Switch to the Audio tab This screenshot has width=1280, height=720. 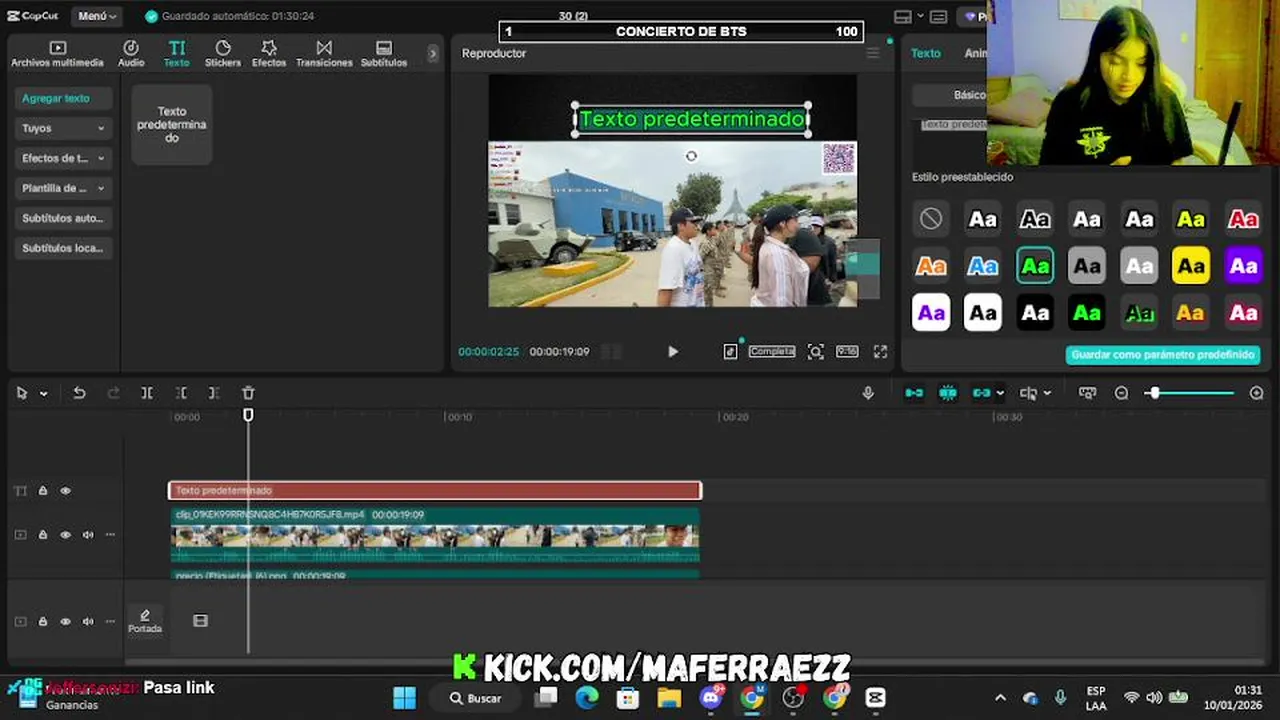coord(131,54)
